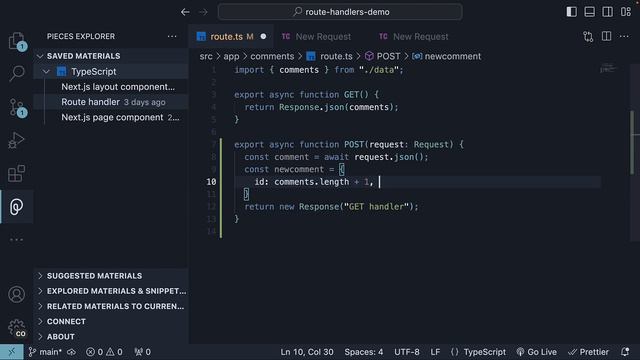Image resolution: width=640 pixels, height=360 pixels.
Task: Click the main* git branch indicator
Action: (x=45, y=352)
